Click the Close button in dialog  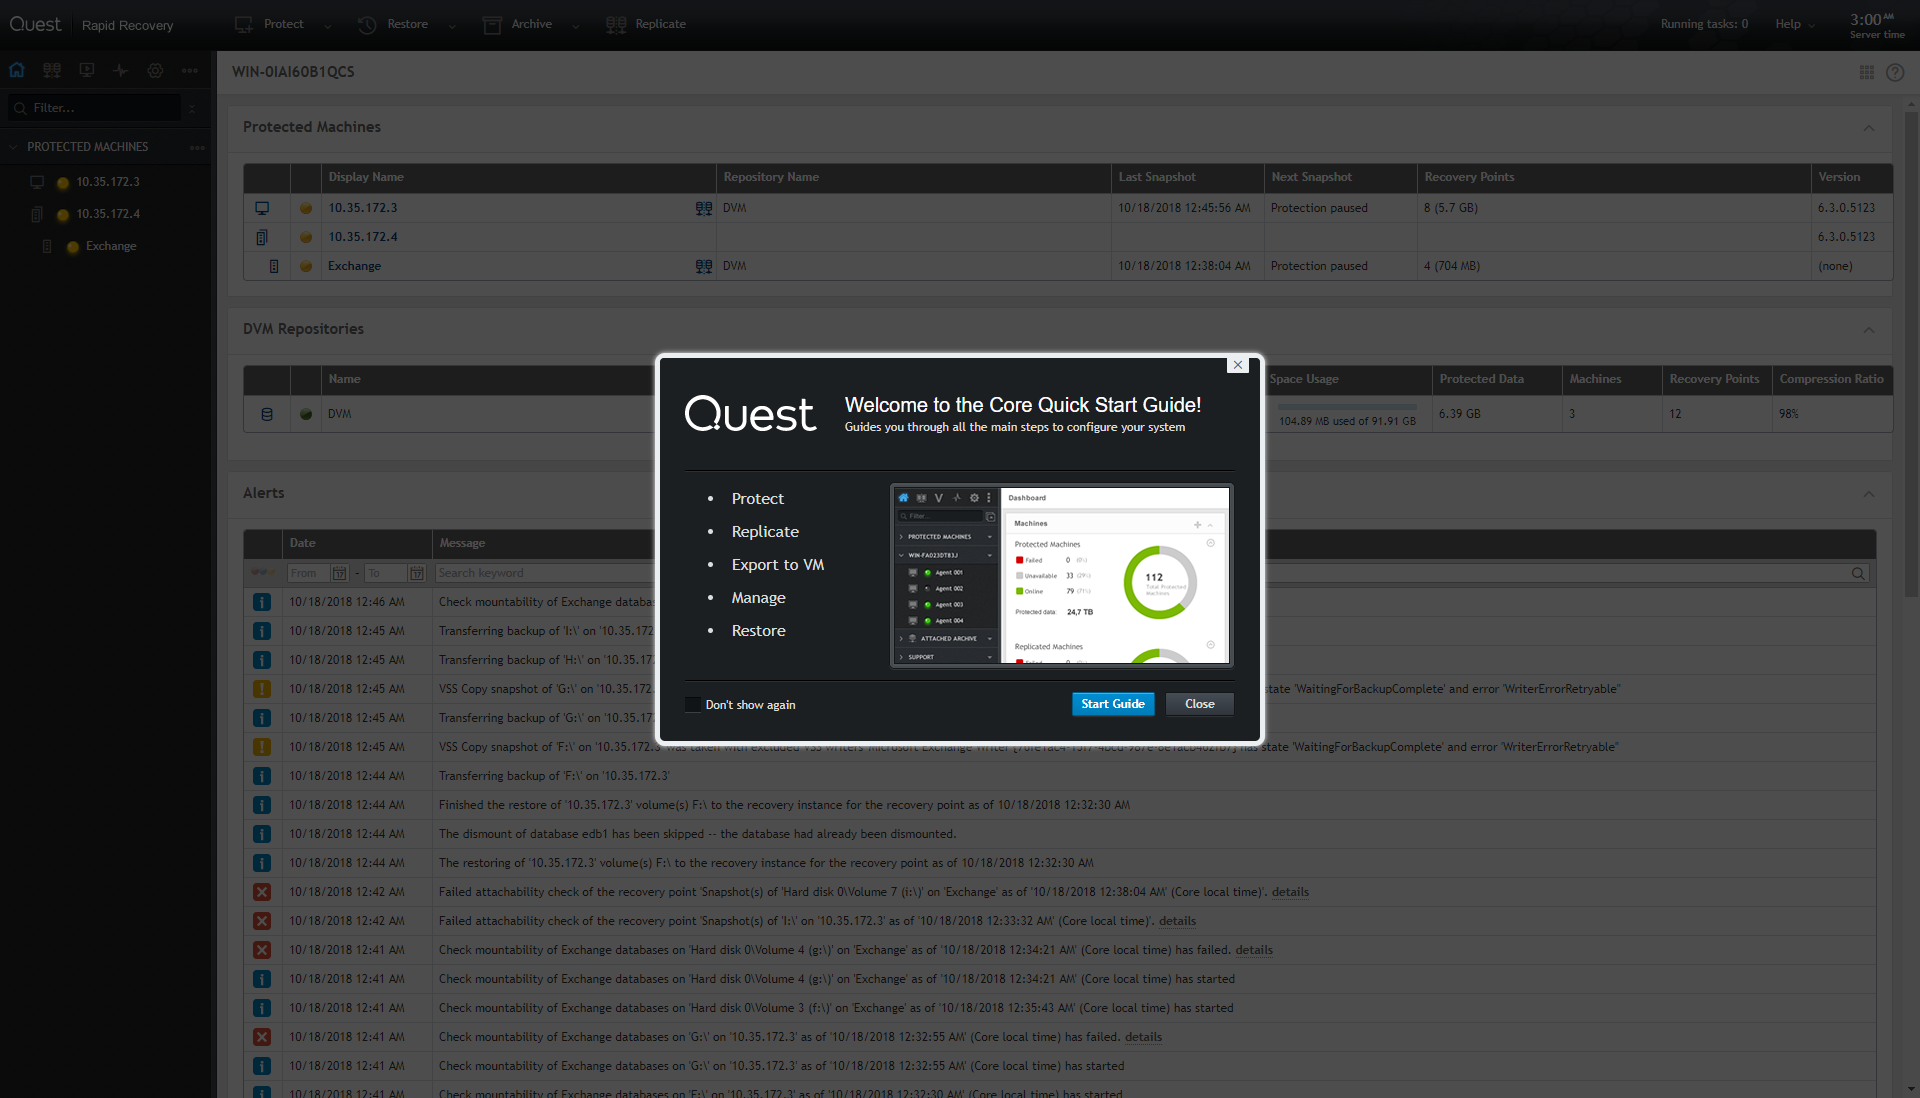click(1199, 704)
